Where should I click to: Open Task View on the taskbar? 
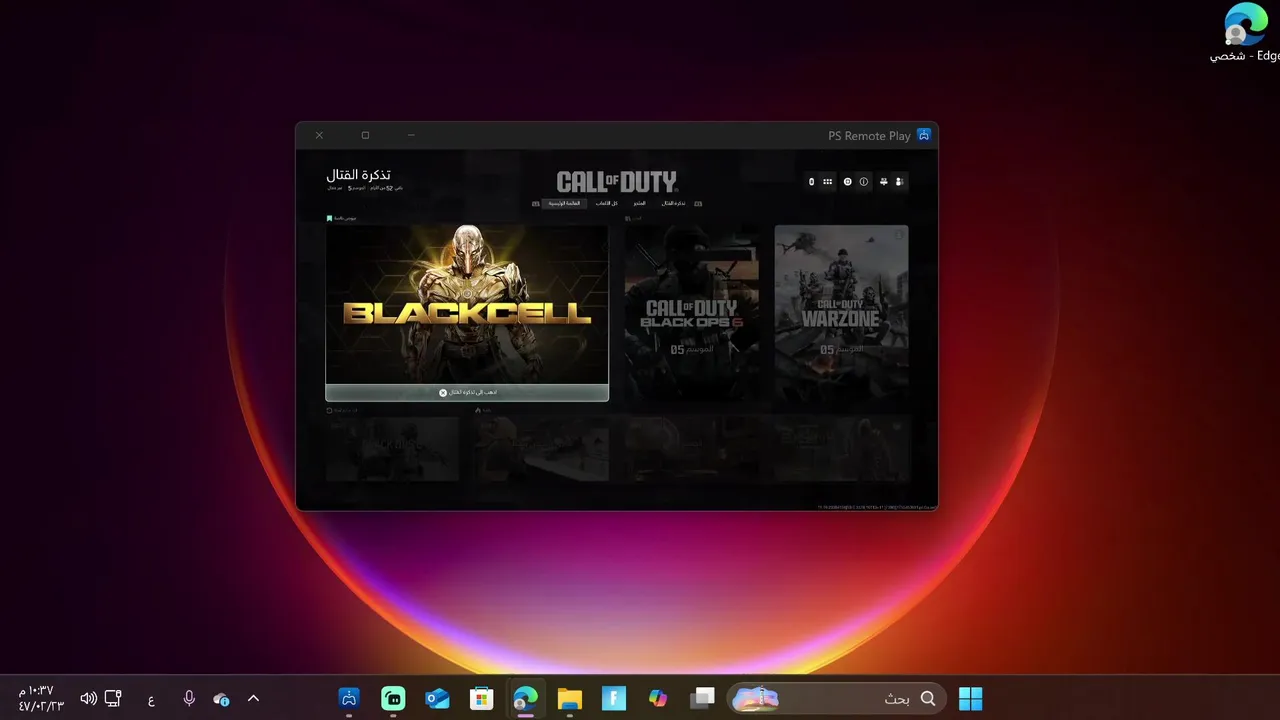[703, 699]
